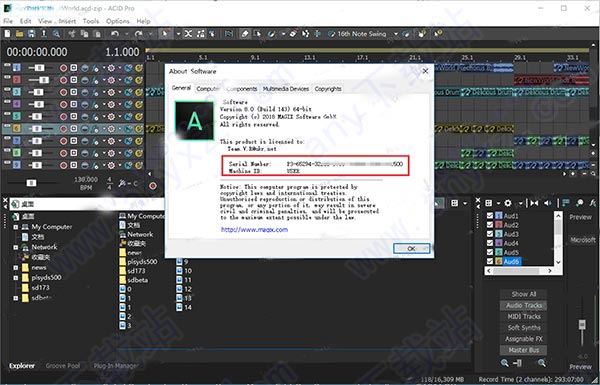The height and width of the screenshot is (385, 600).
Task: Click the Cut scissors icon in toolbar
Action: click(x=72, y=34)
